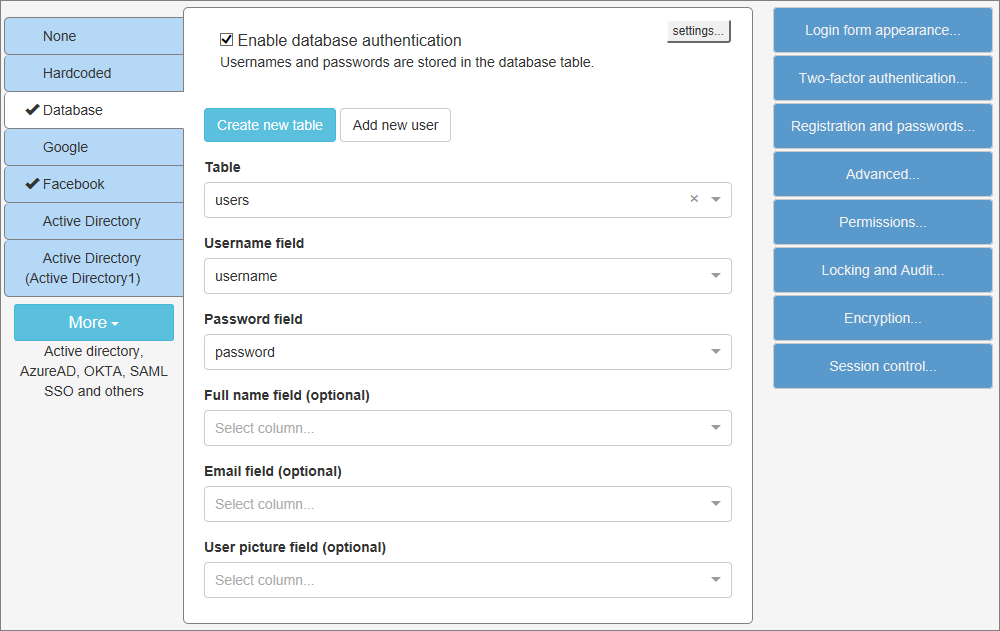Open settings for database authentication
Screen dimensions: 1000x631
(x=698, y=31)
